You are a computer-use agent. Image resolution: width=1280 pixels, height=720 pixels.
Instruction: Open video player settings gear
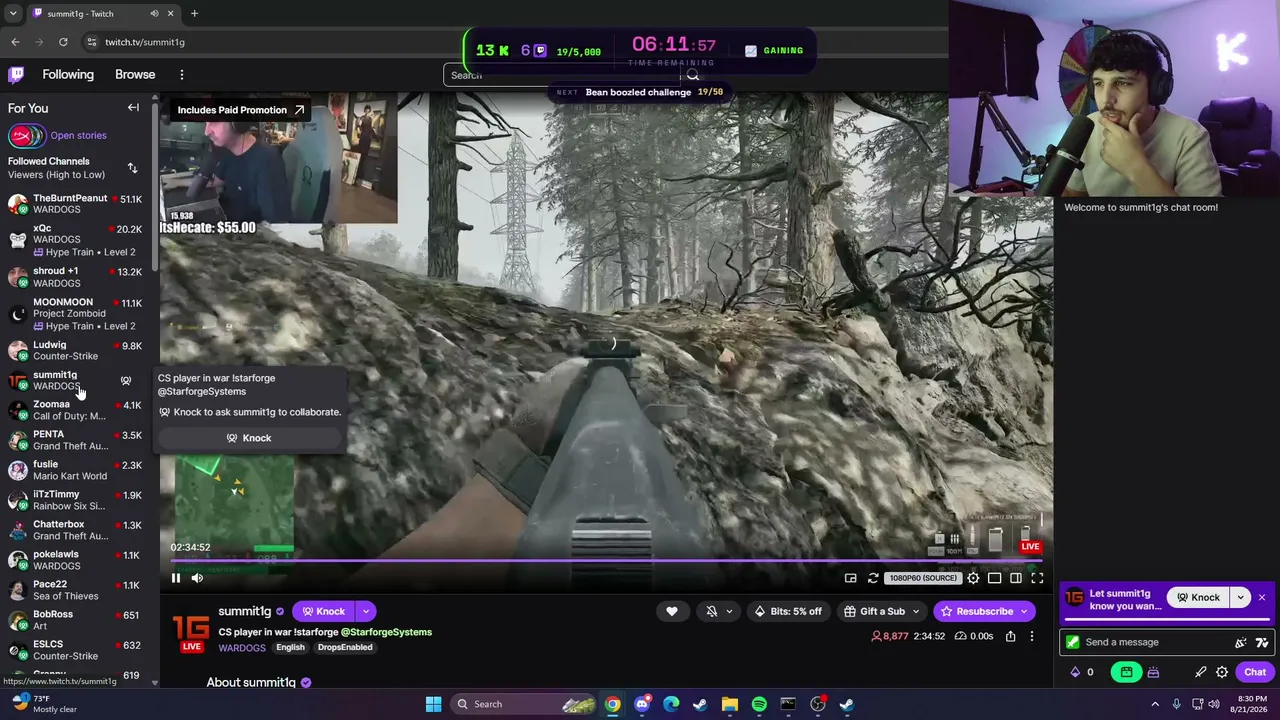973,578
